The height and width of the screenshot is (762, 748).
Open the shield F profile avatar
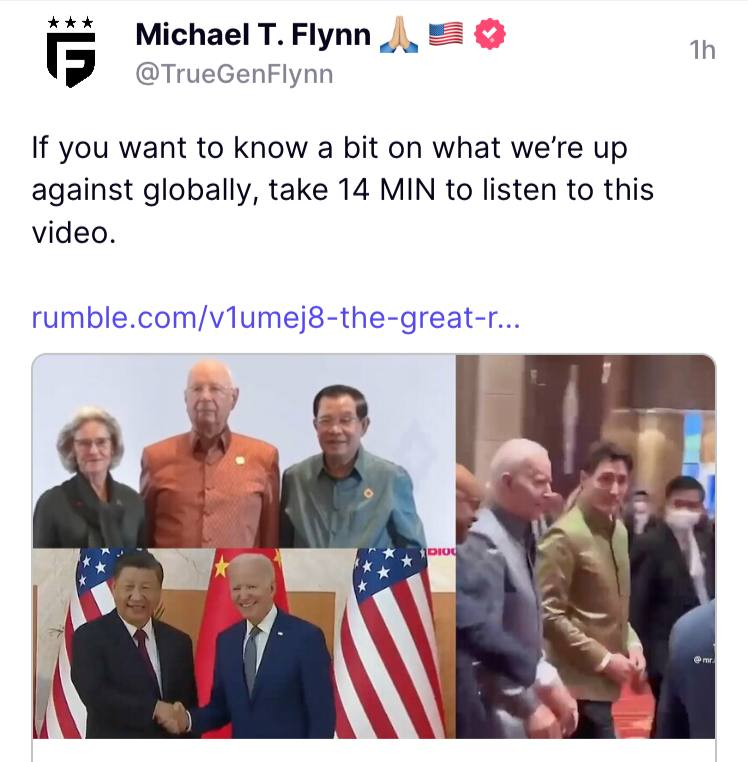[x=71, y=52]
